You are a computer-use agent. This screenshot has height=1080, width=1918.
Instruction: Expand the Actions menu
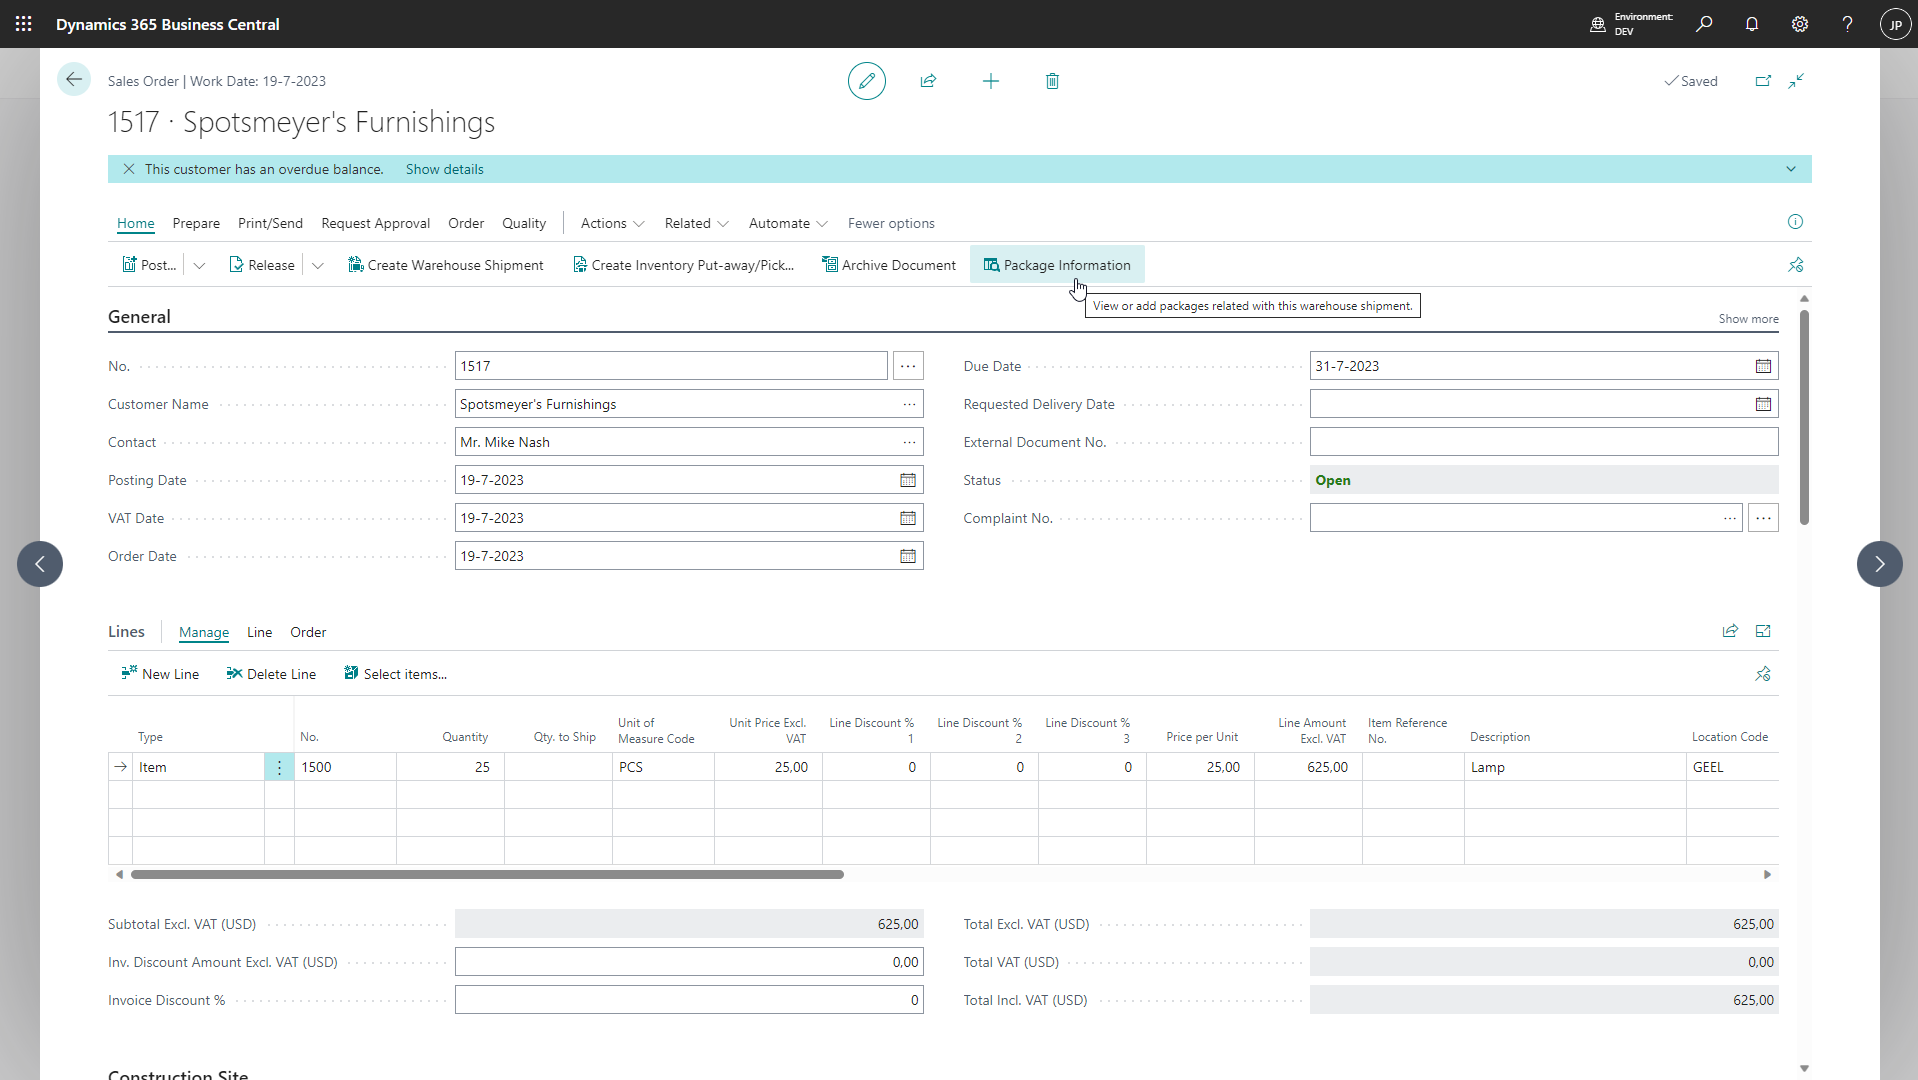(x=612, y=223)
